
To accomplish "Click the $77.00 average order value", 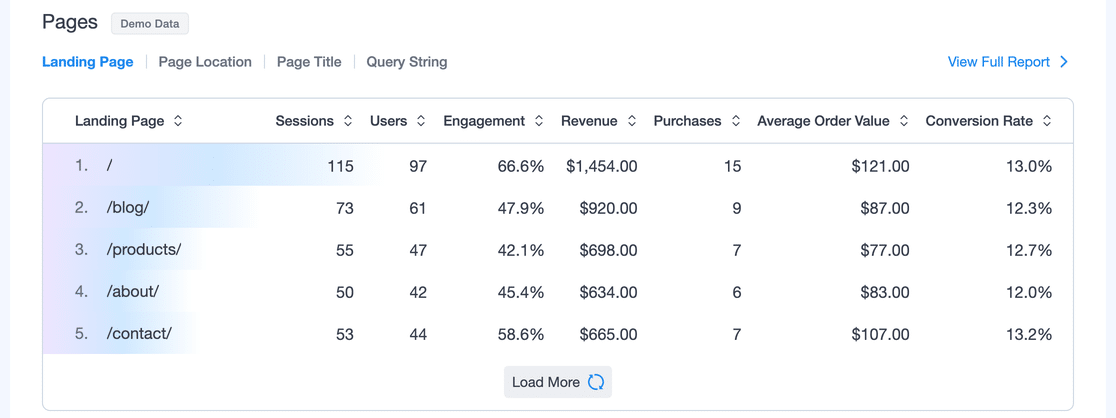I will coord(883,251).
